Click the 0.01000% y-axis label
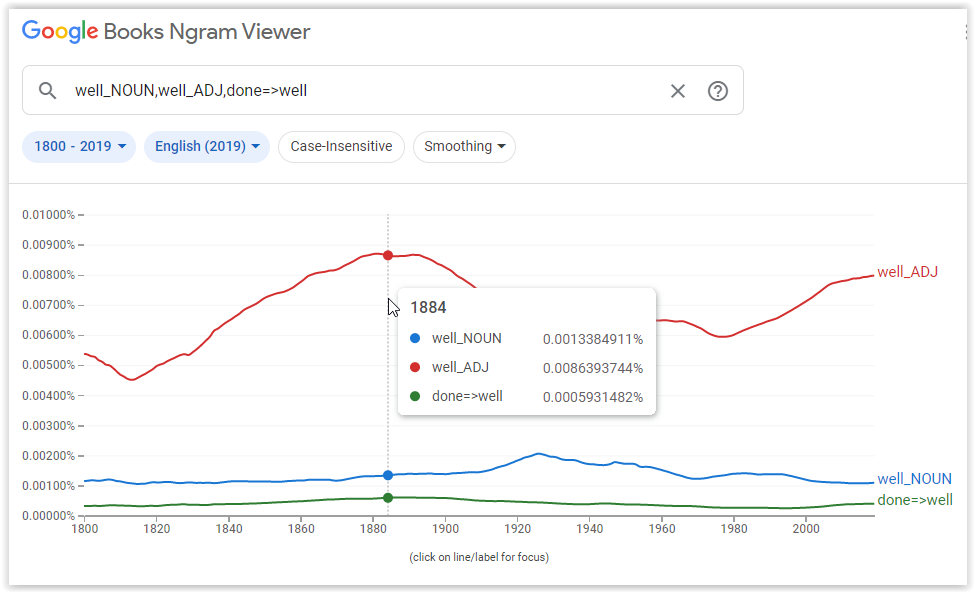Image resolution: width=975 pixels, height=593 pixels. tap(49, 215)
